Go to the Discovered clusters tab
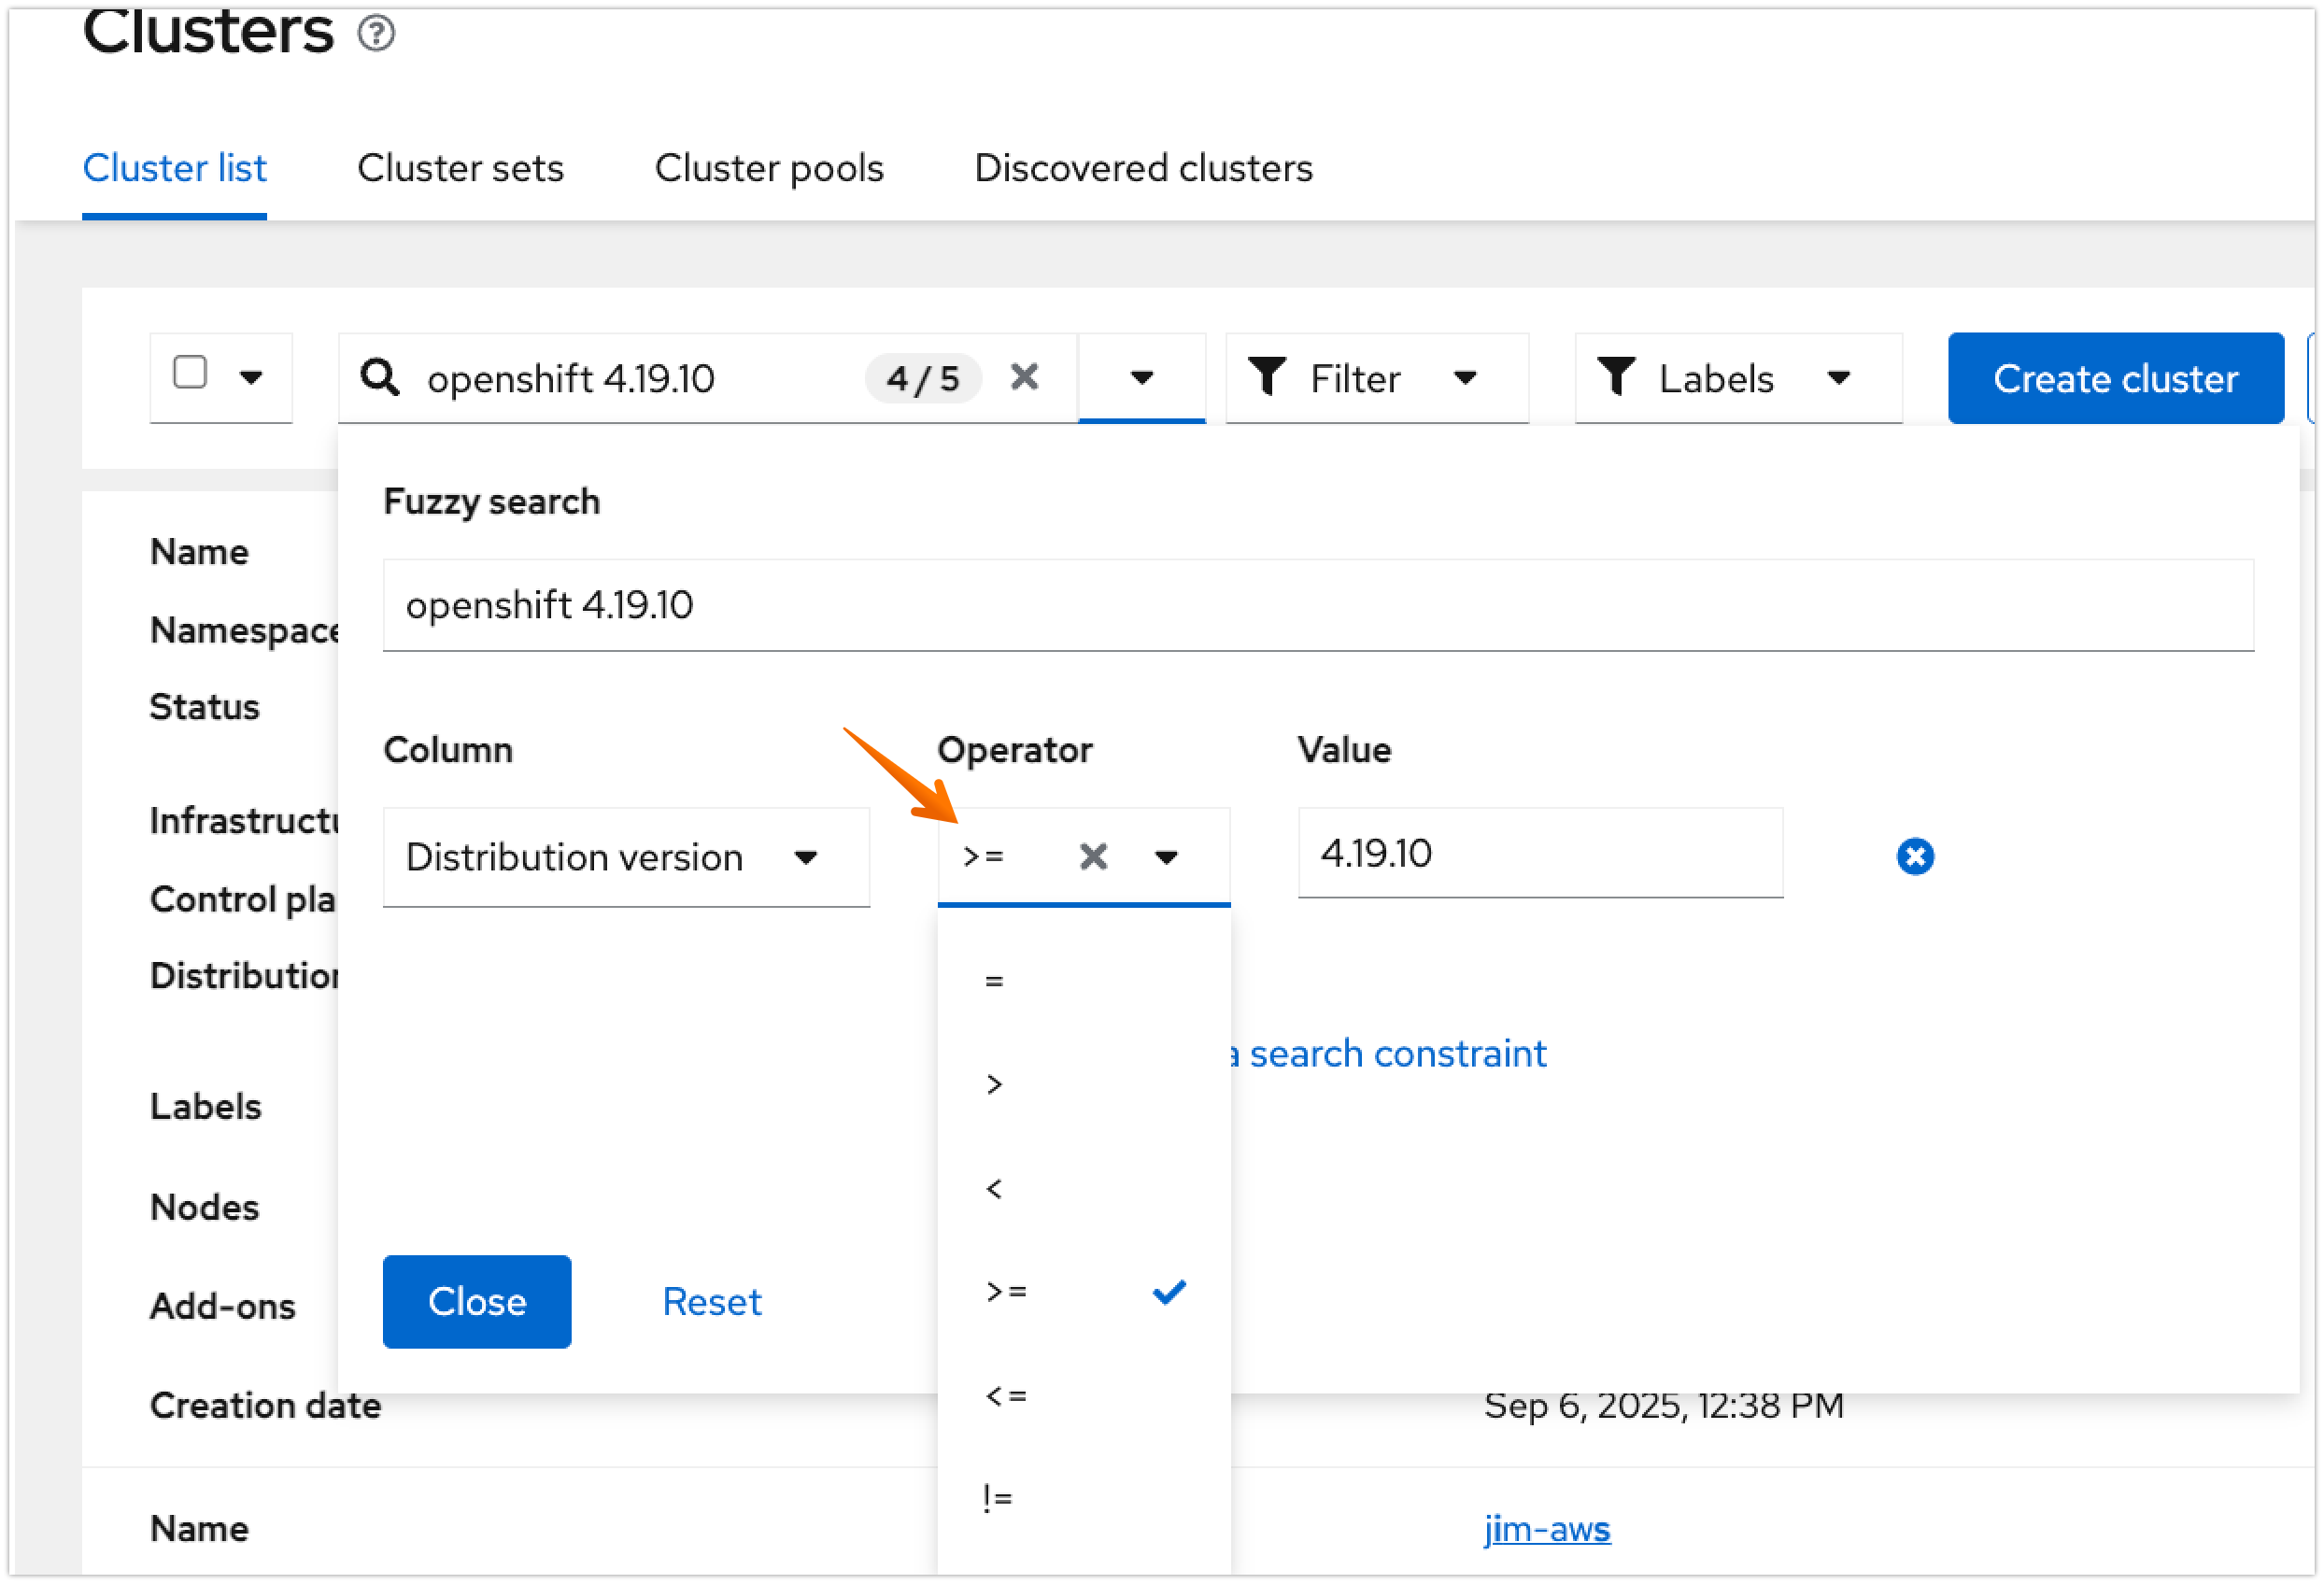The width and height of the screenshot is (2324, 1584). point(1142,168)
